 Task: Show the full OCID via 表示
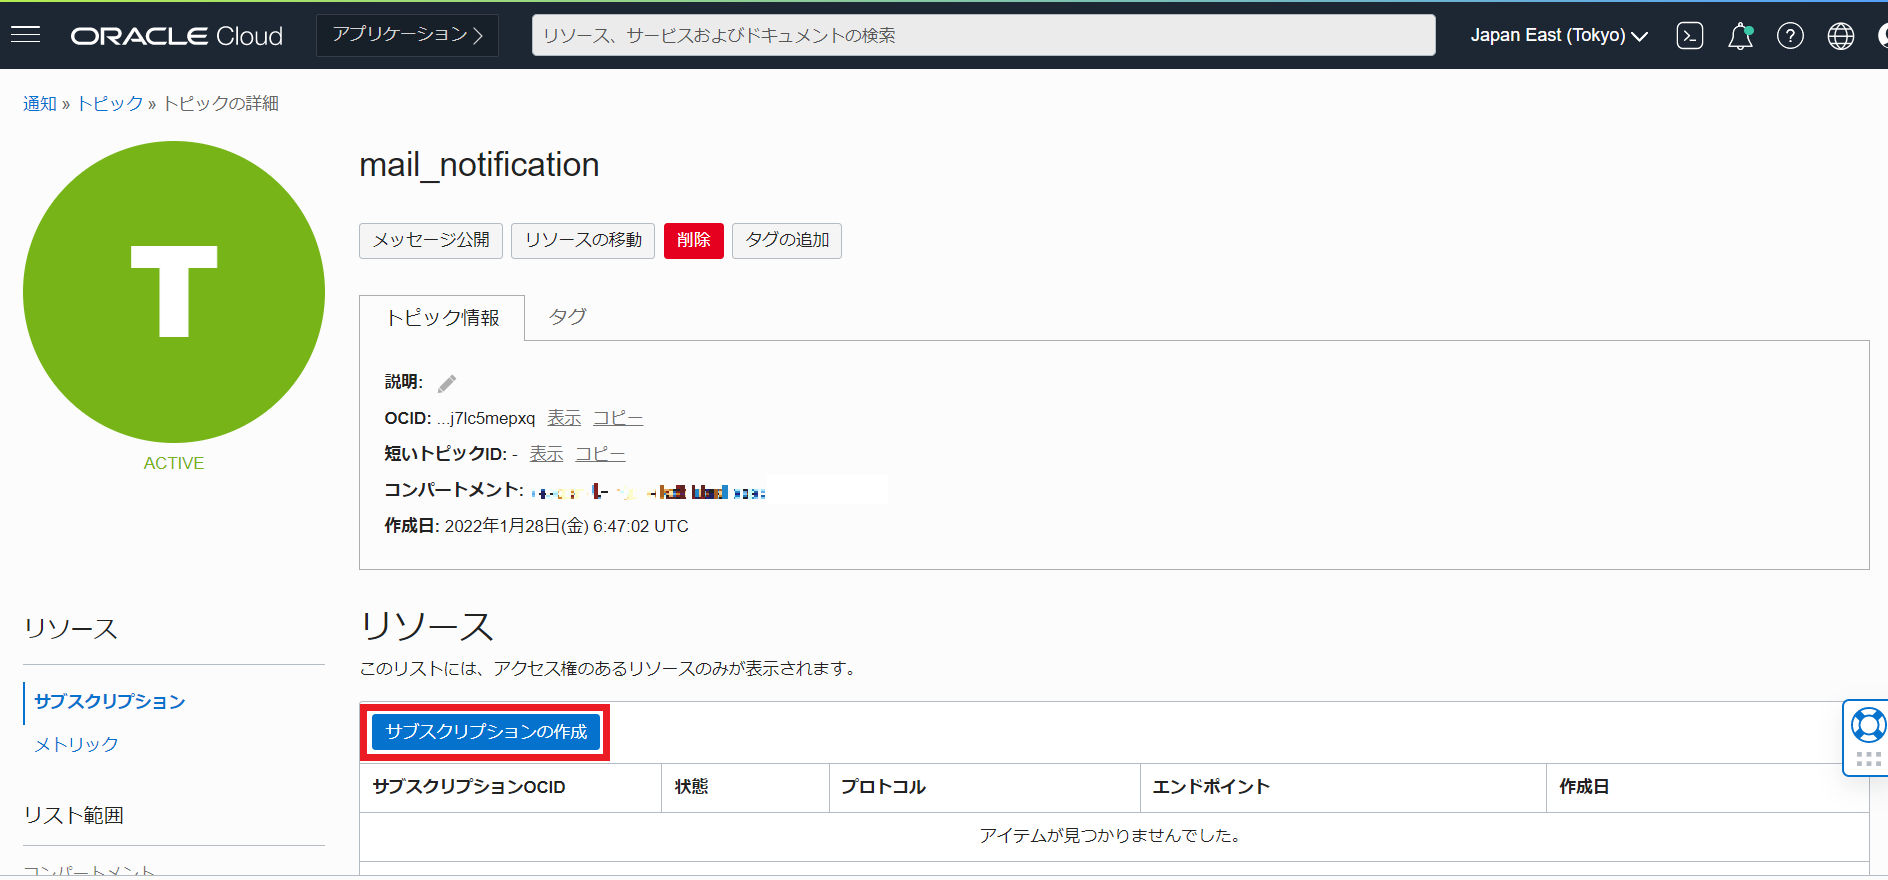(564, 418)
